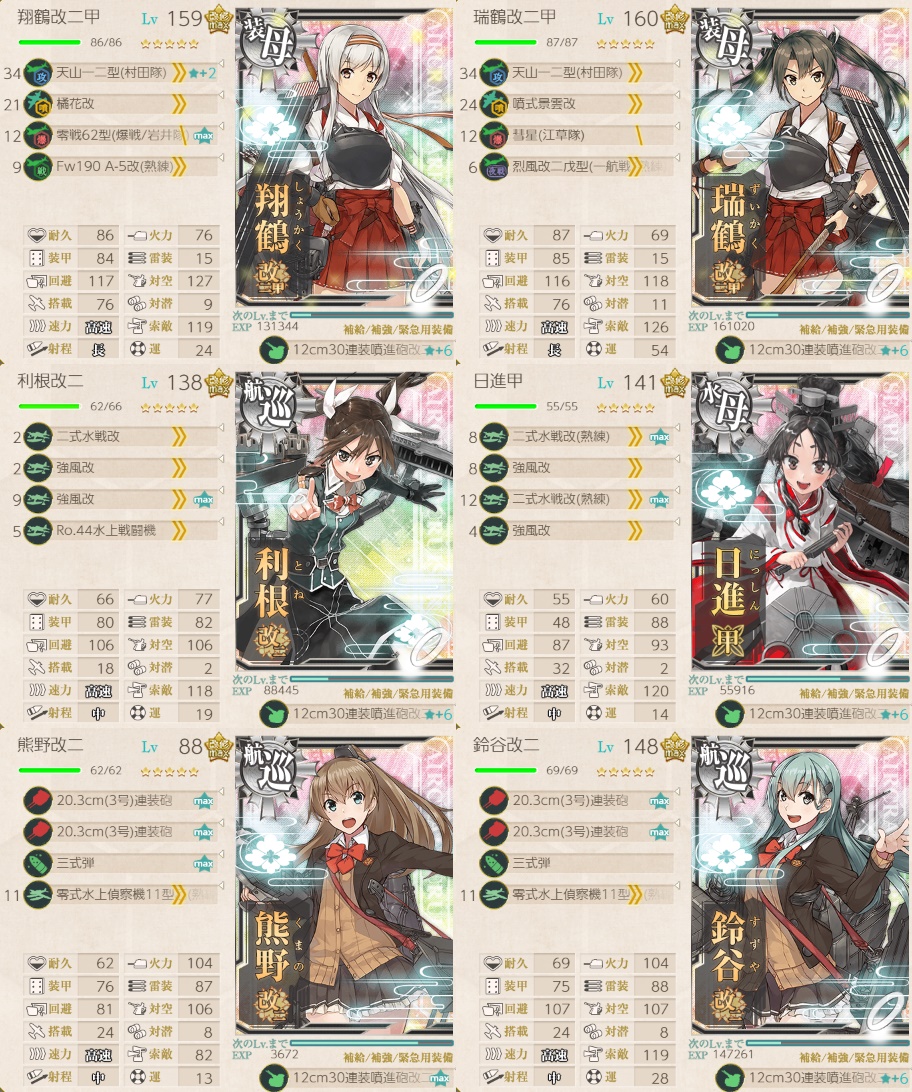Click the dive bomber icon beside 彗星(江草隊)
Image resolution: width=912 pixels, height=1092 pixels.
(x=494, y=136)
